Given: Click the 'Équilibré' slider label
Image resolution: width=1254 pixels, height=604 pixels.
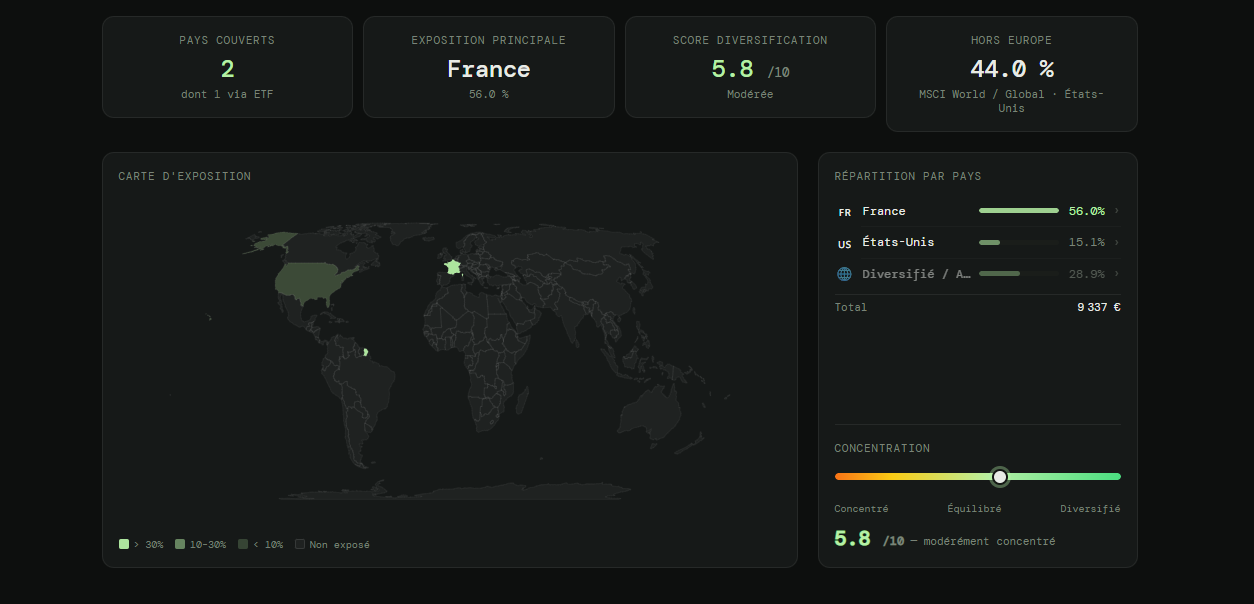Looking at the screenshot, I should pyautogui.click(x=974, y=509).
